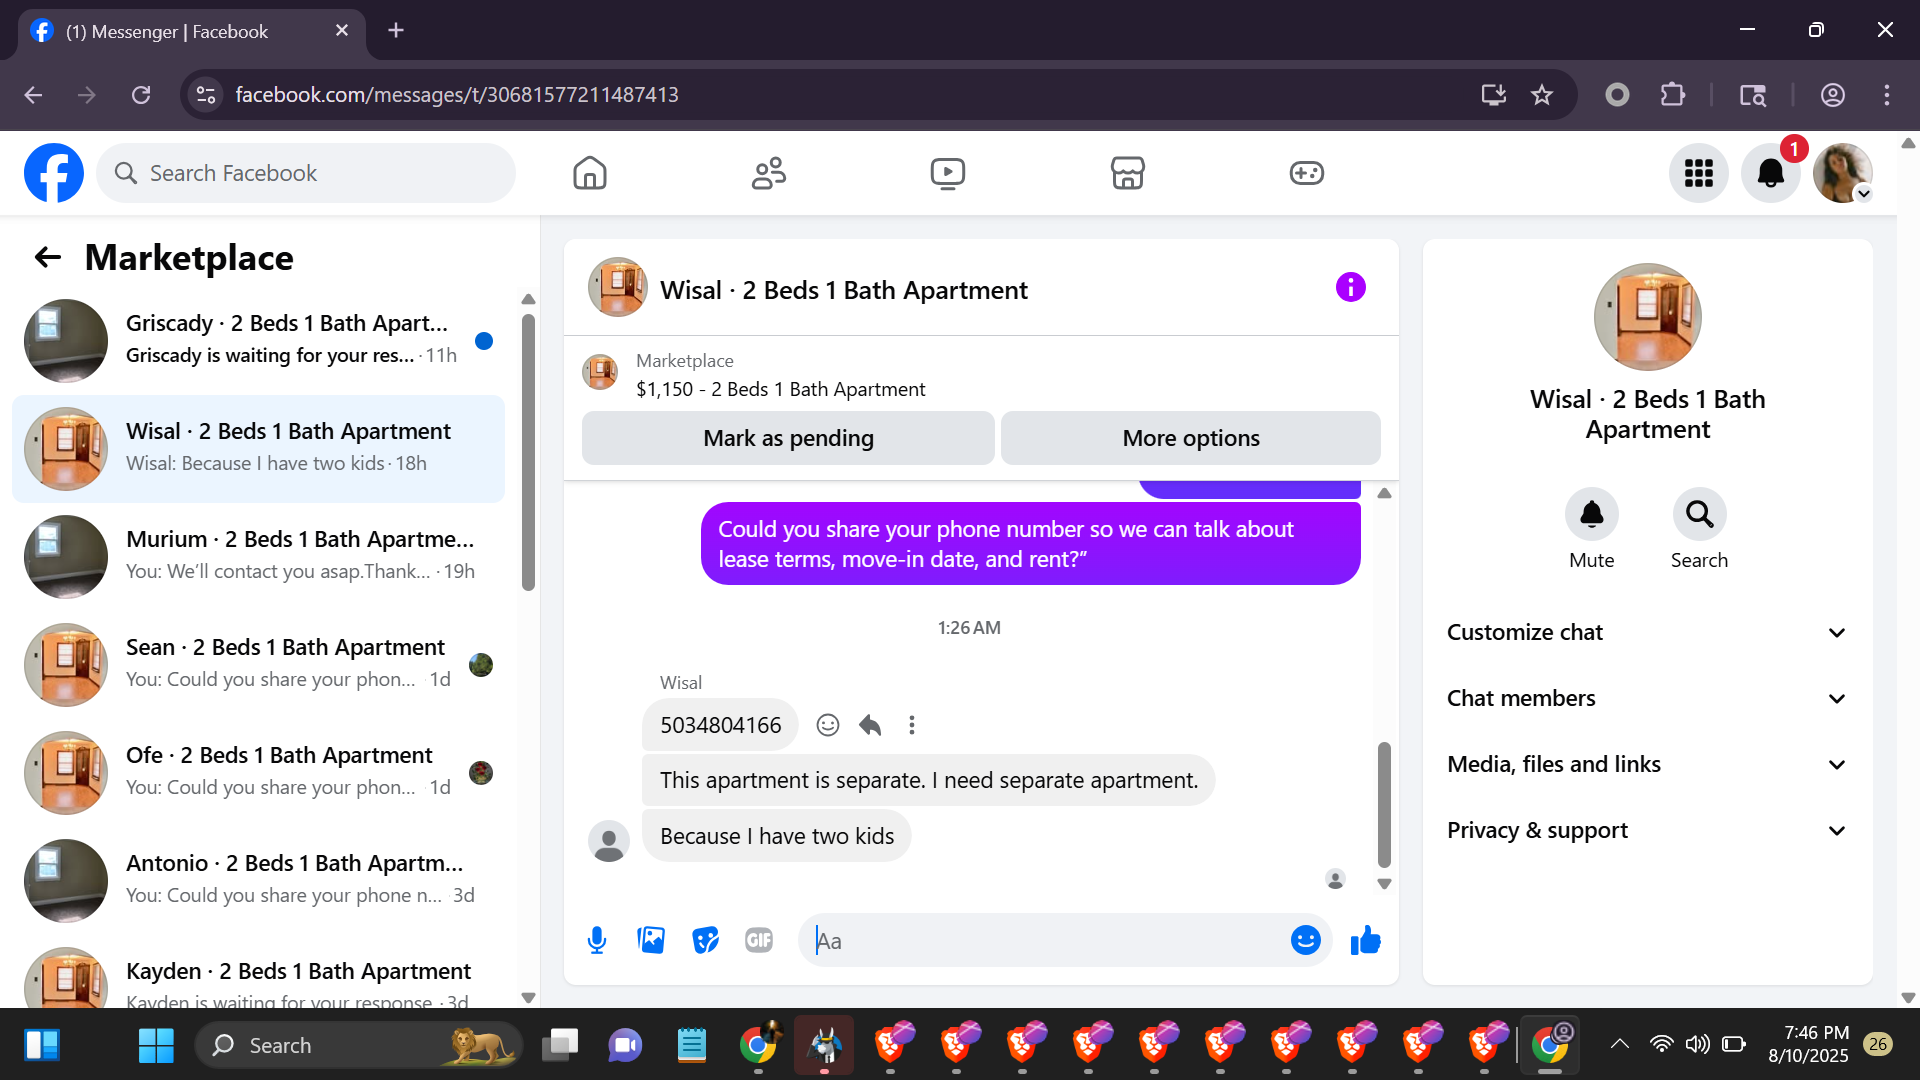
Task: Mute this conversation
Action: [x=1591, y=515]
